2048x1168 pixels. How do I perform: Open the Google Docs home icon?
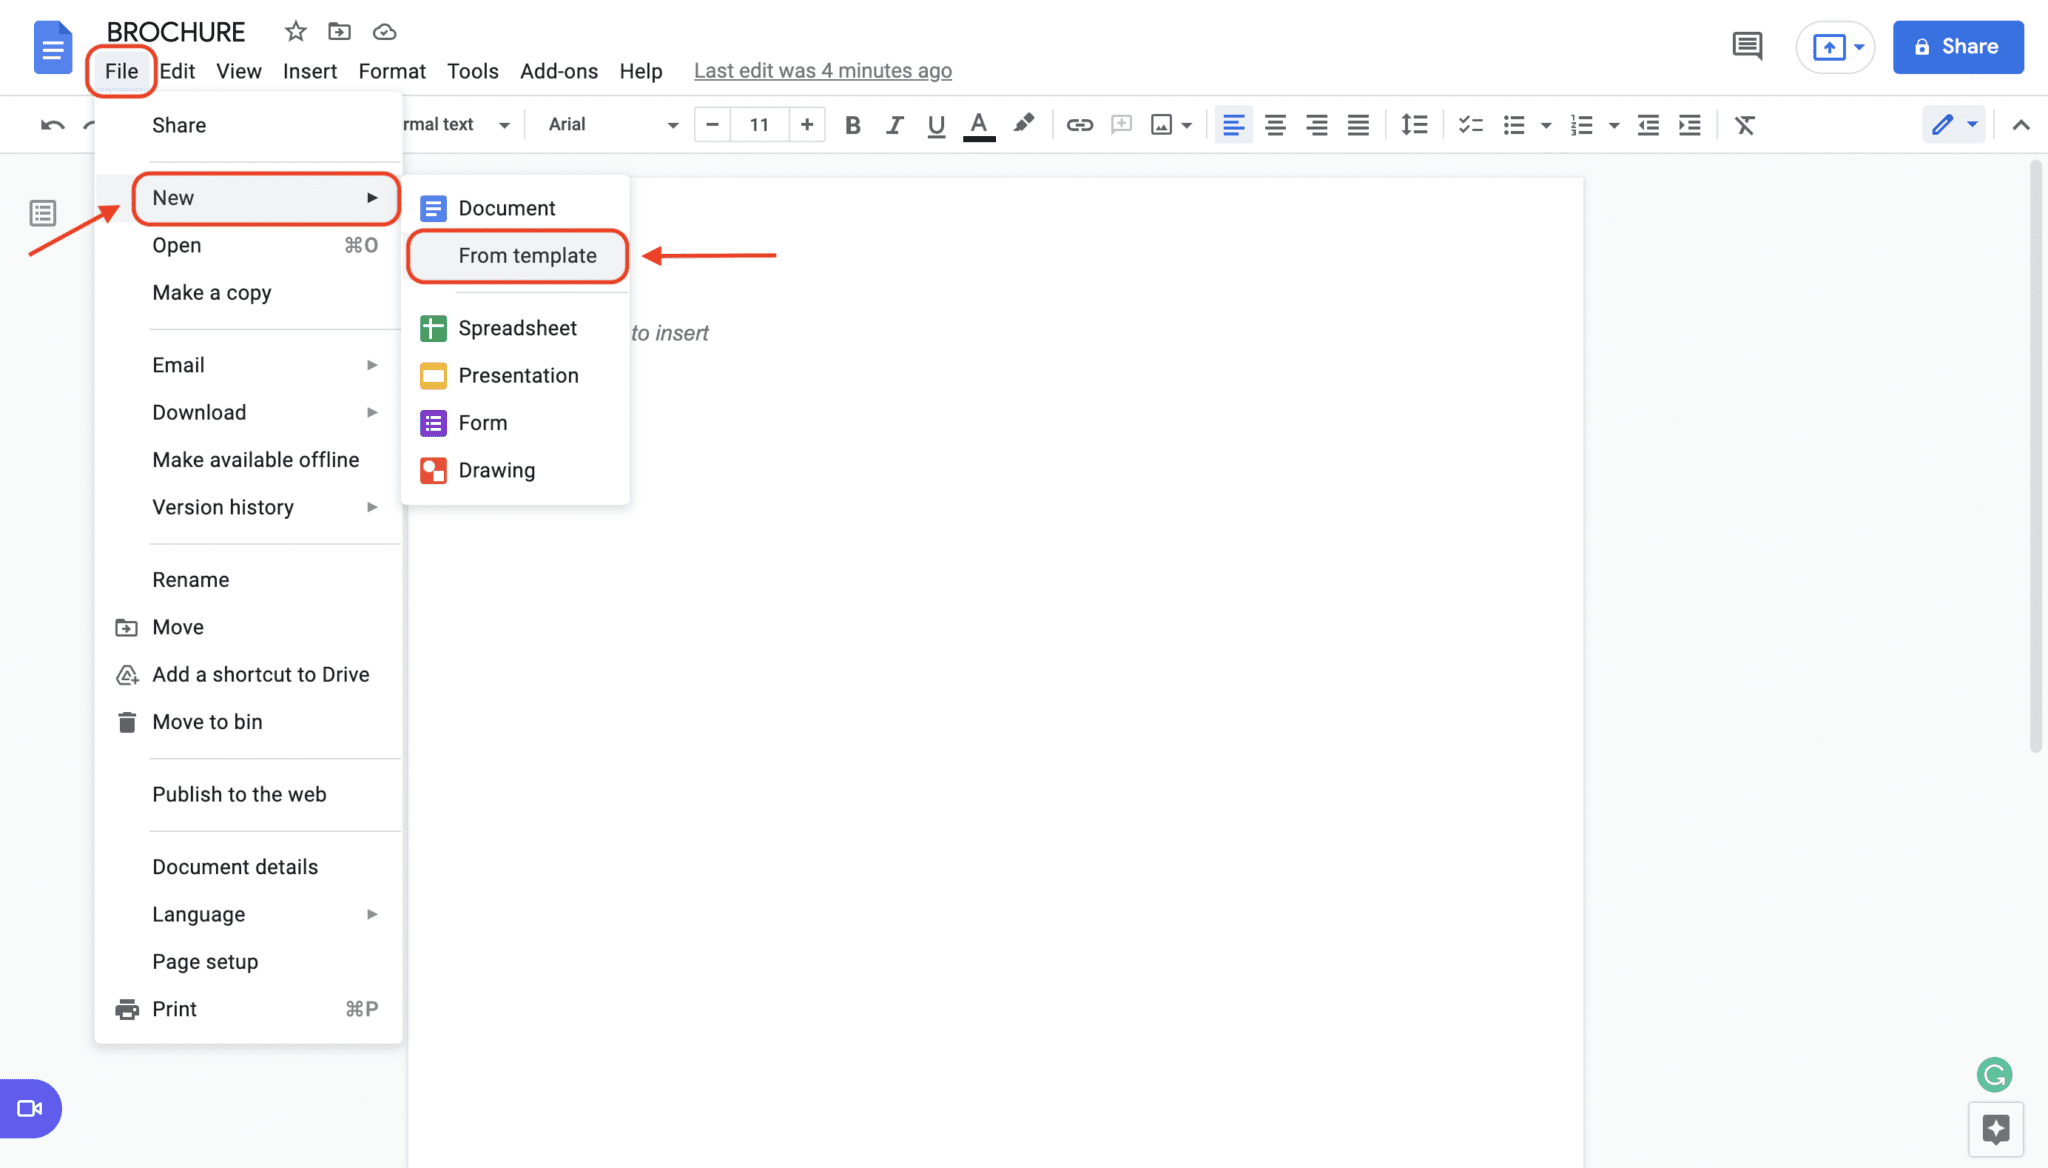[53, 47]
